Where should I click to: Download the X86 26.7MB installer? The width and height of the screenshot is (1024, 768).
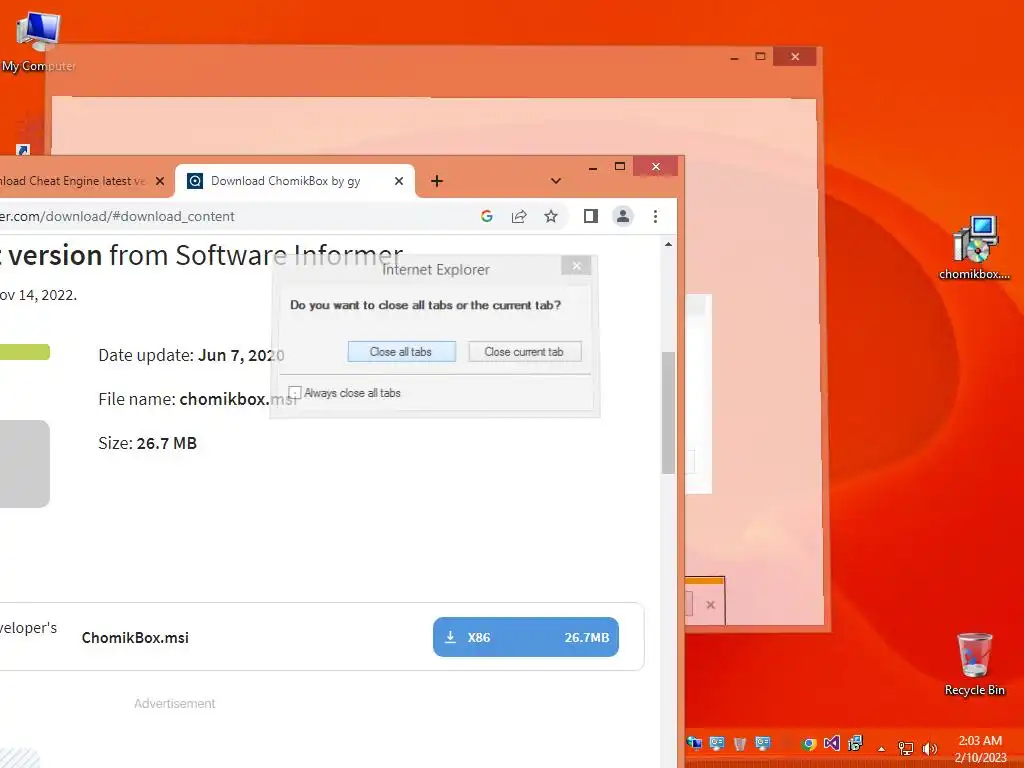(x=526, y=637)
